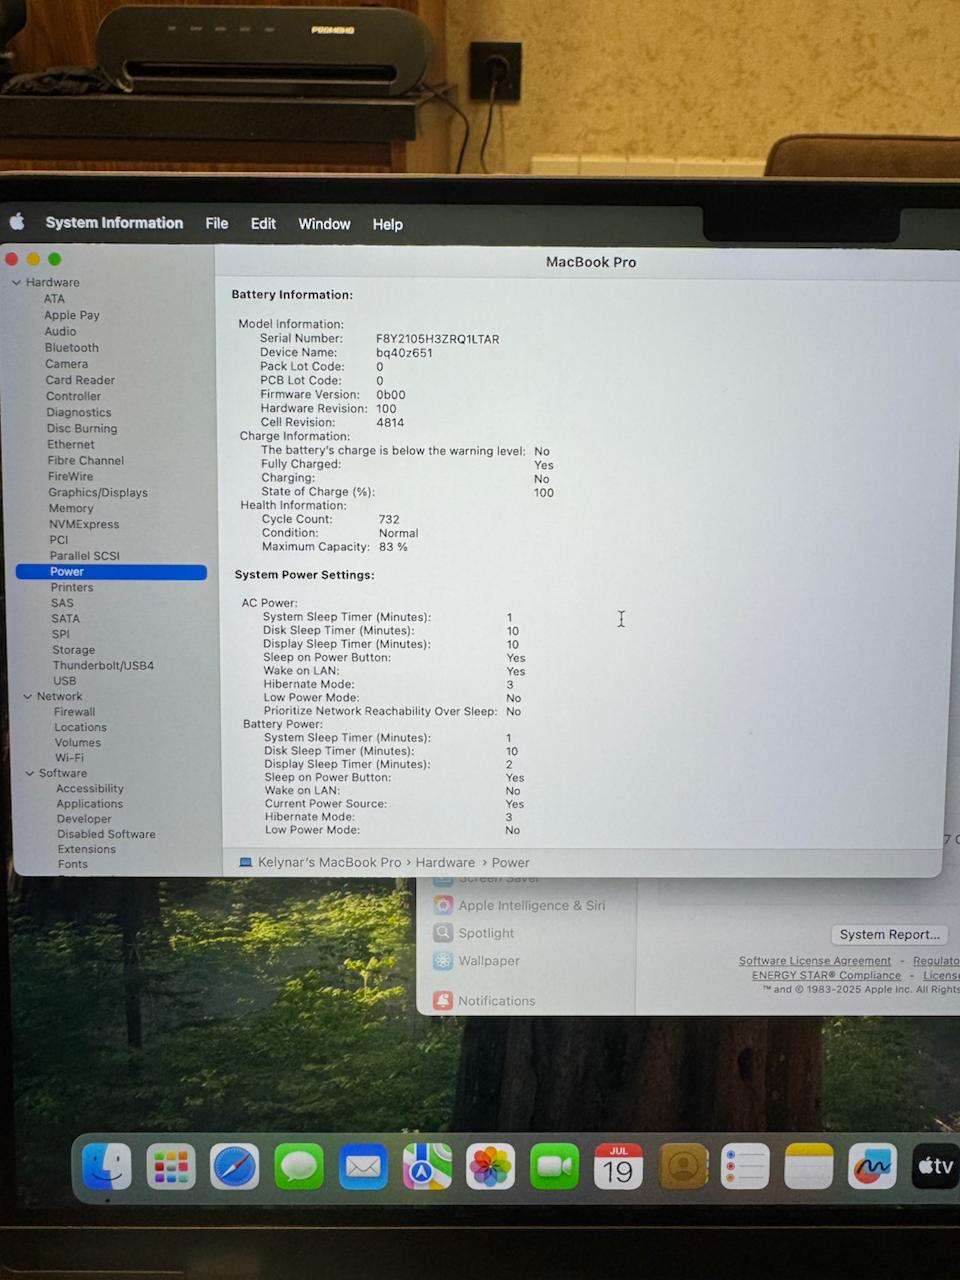The height and width of the screenshot is (1280, 960).
Task: Select the highlighted Power item
Action: [111, 572]
